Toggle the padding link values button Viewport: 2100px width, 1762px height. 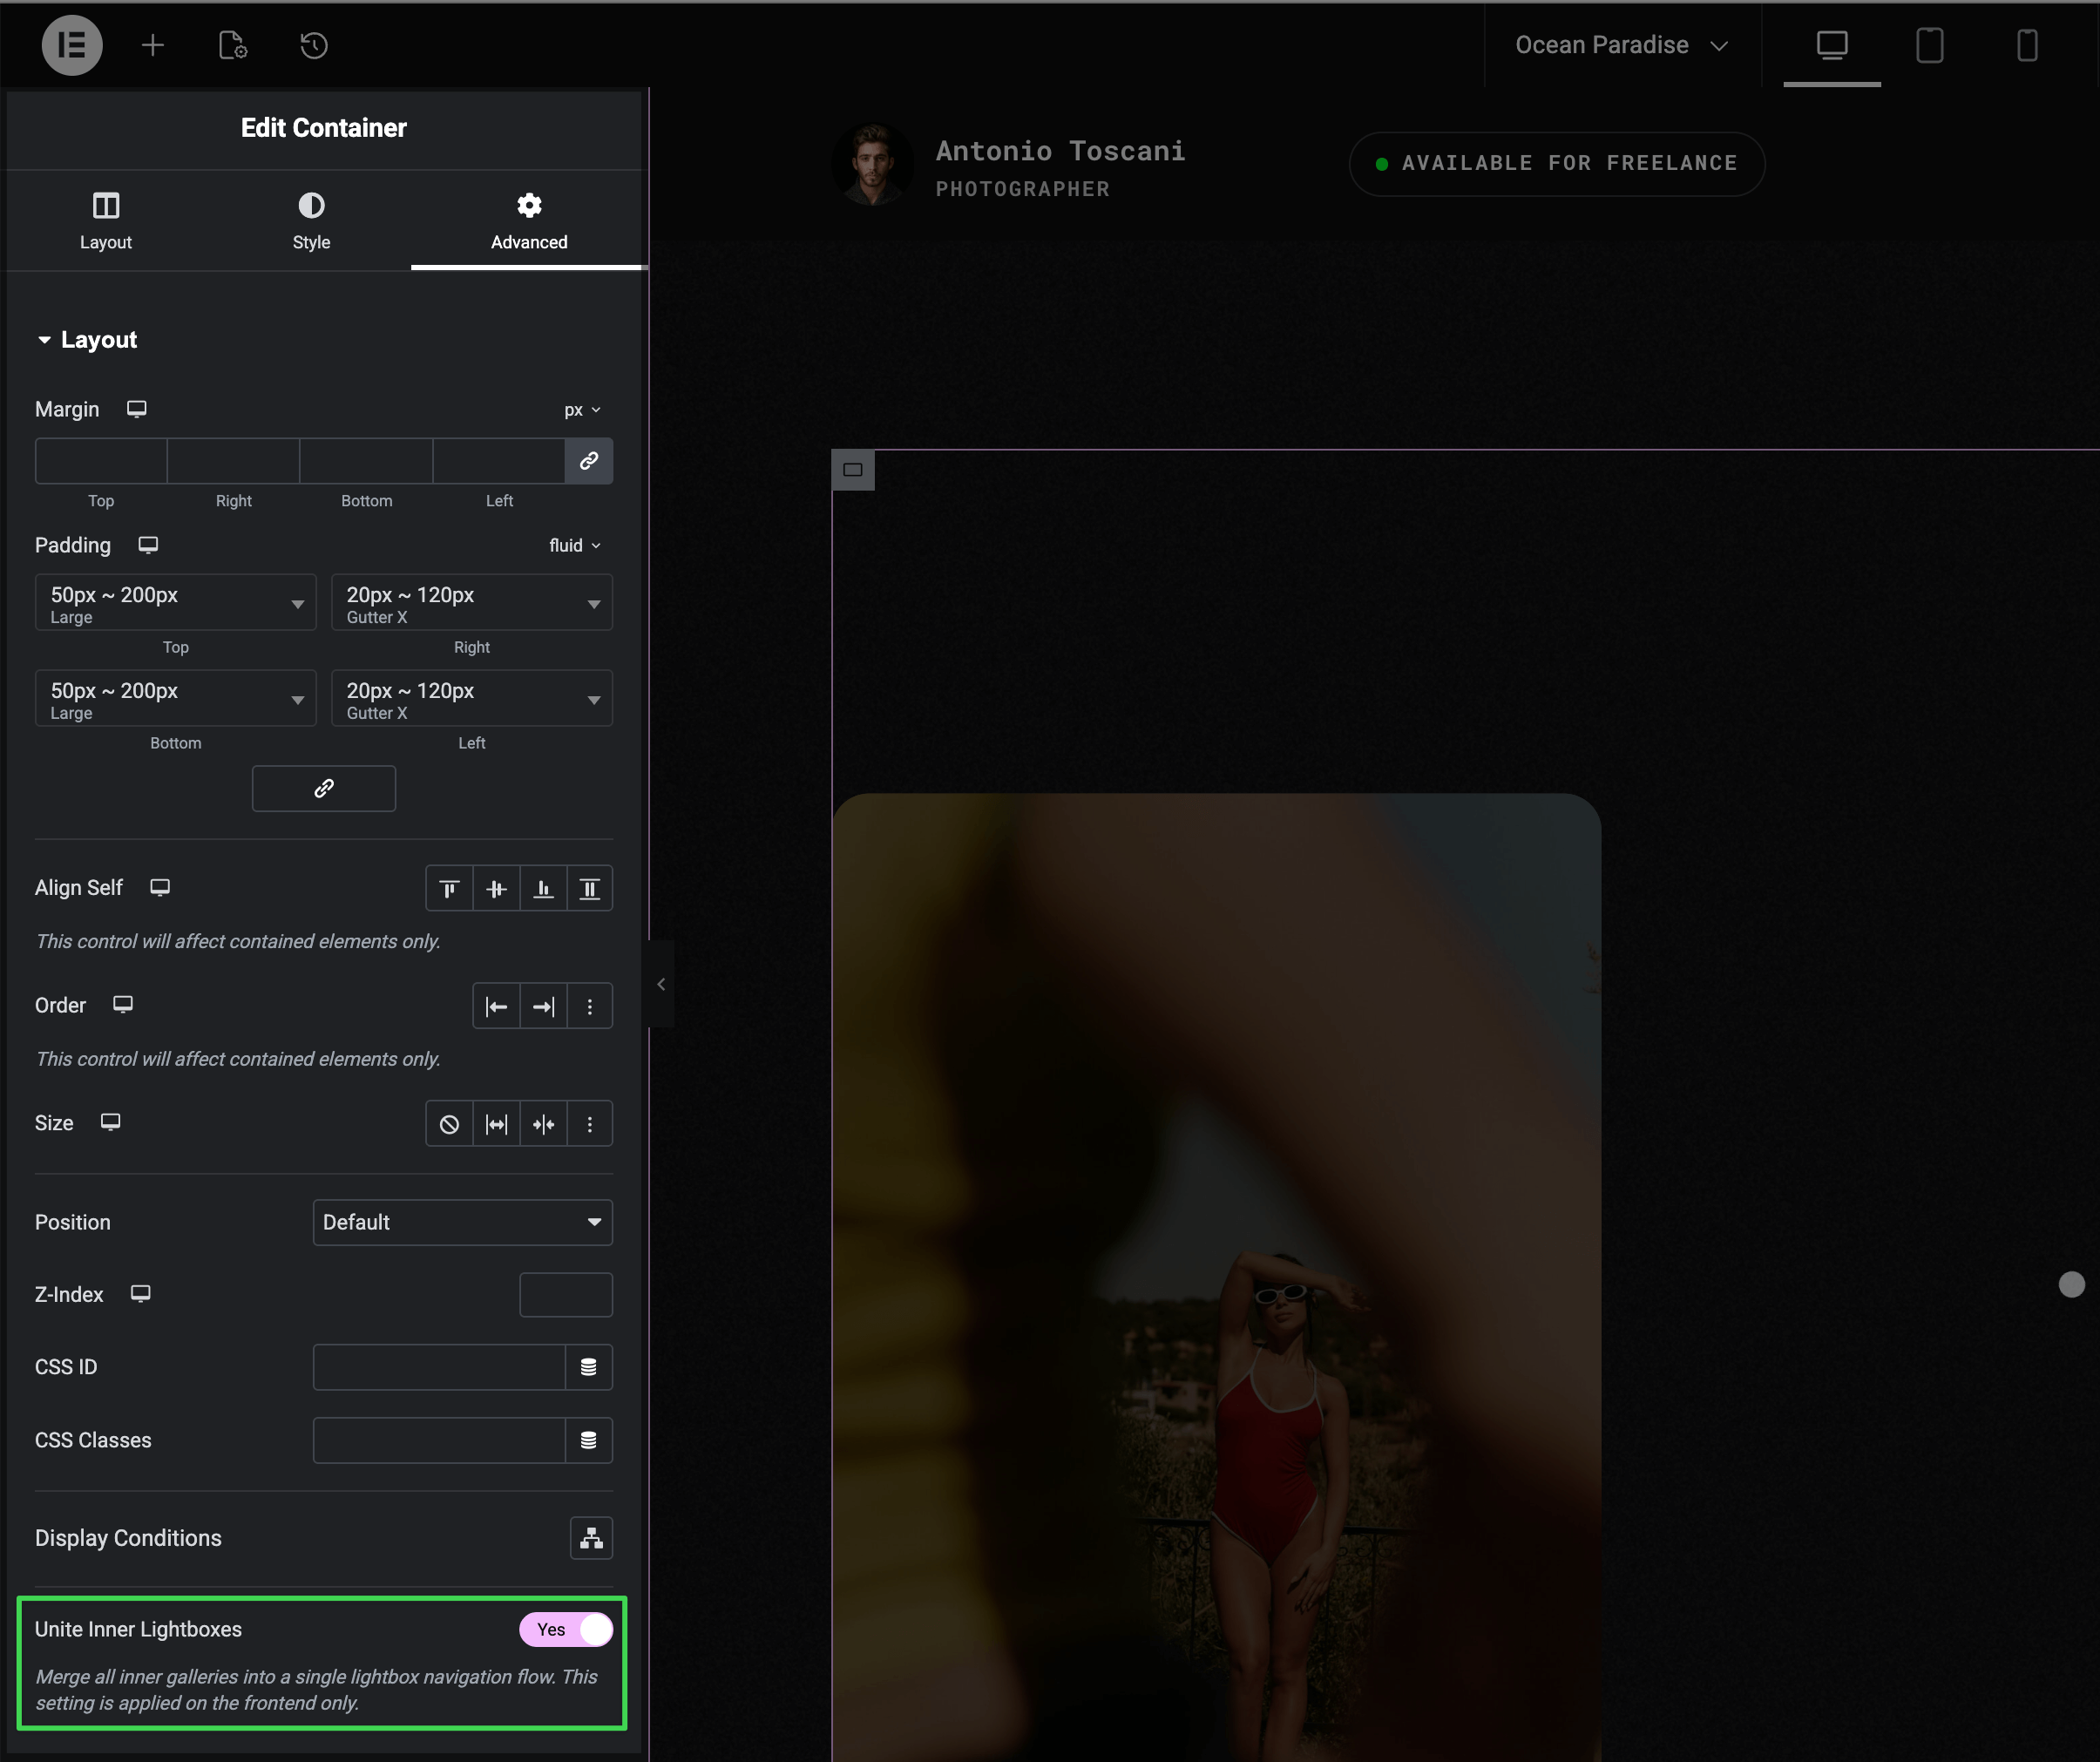324,789
